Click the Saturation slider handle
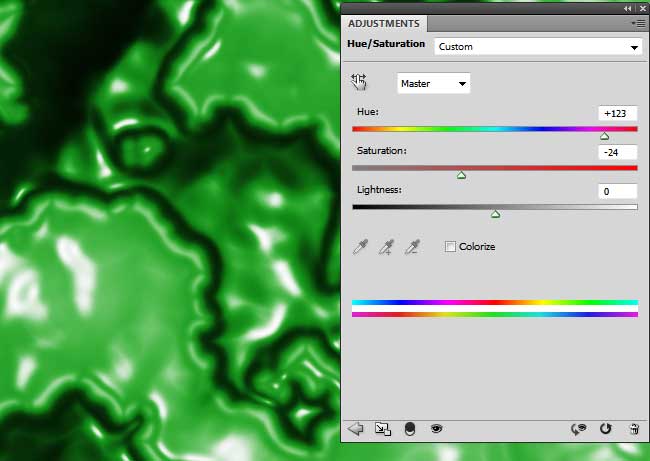Screen dimensions: 650x461 [x=461, y=175]
